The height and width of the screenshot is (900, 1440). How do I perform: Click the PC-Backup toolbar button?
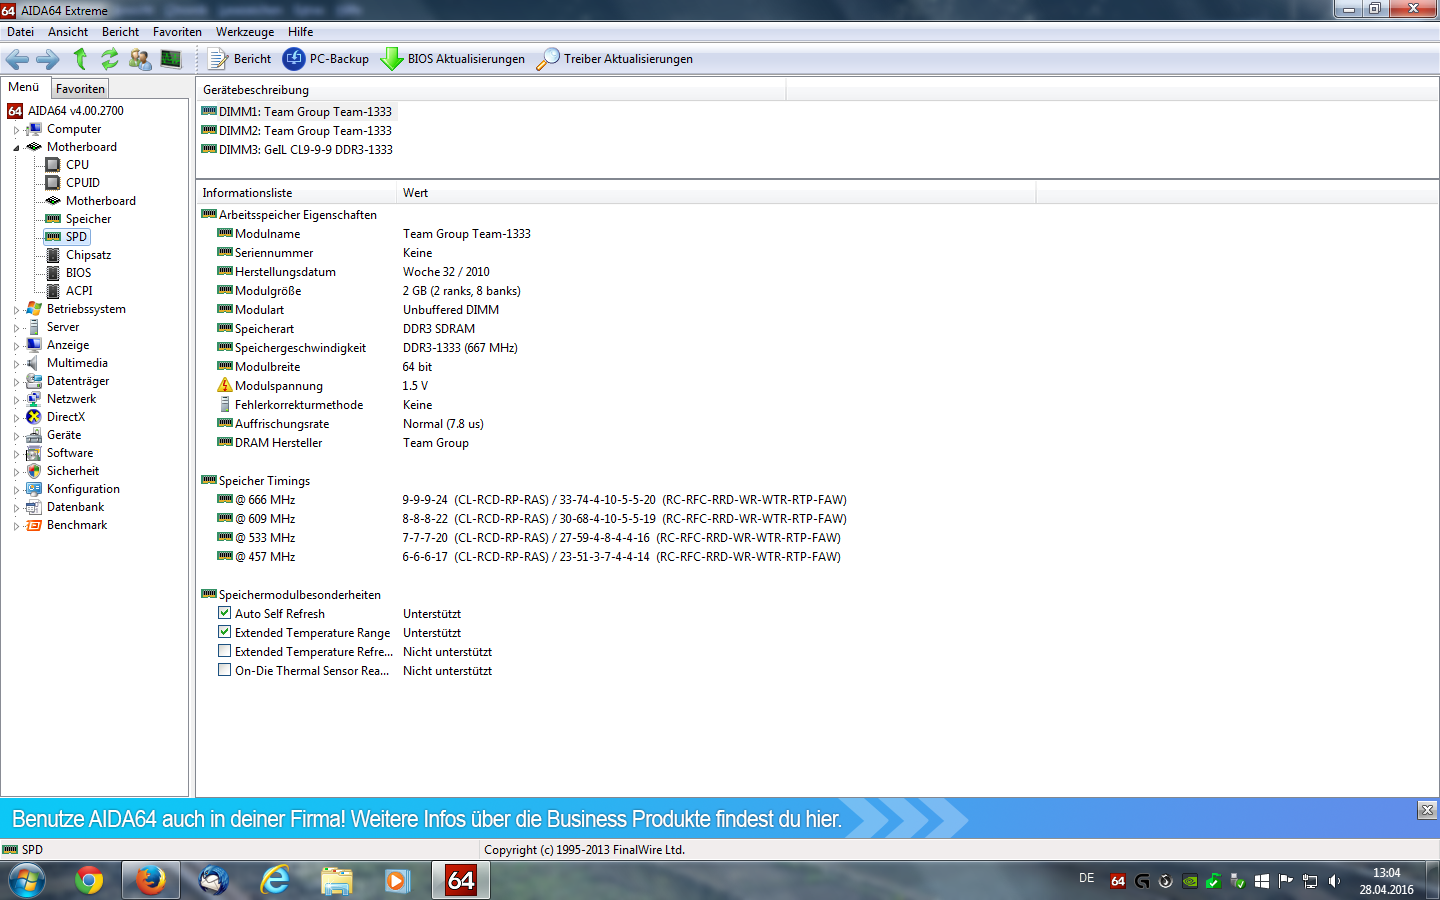click(326, 59)
